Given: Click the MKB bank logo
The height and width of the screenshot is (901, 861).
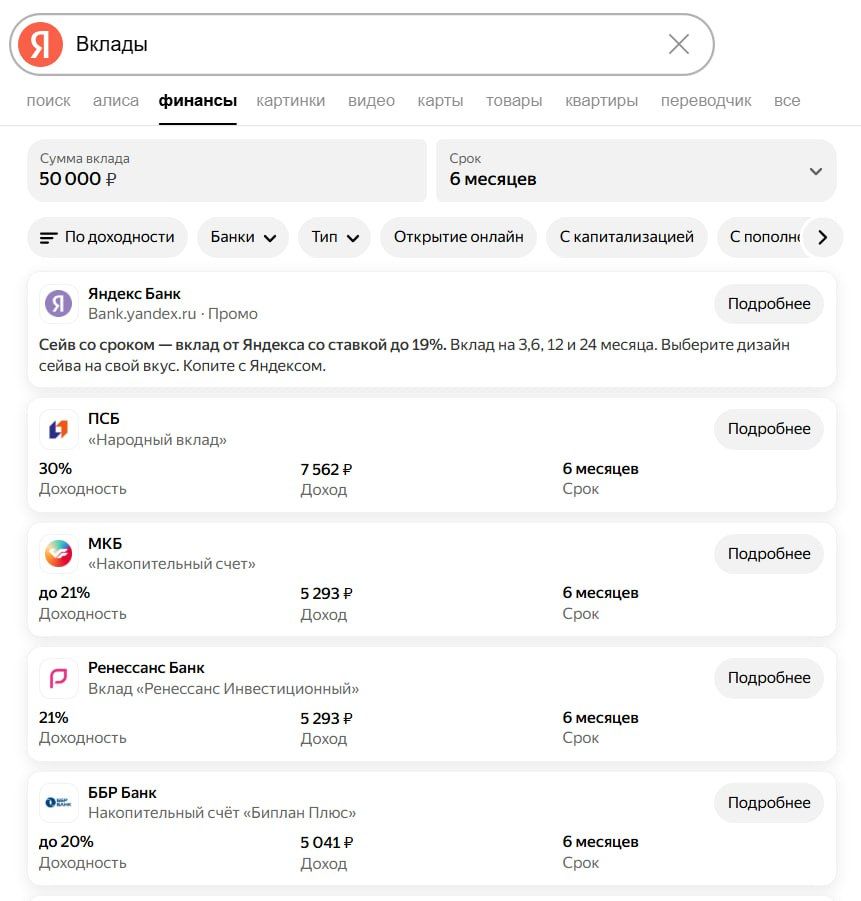Looking at the screenshot, I should point(59,553).
